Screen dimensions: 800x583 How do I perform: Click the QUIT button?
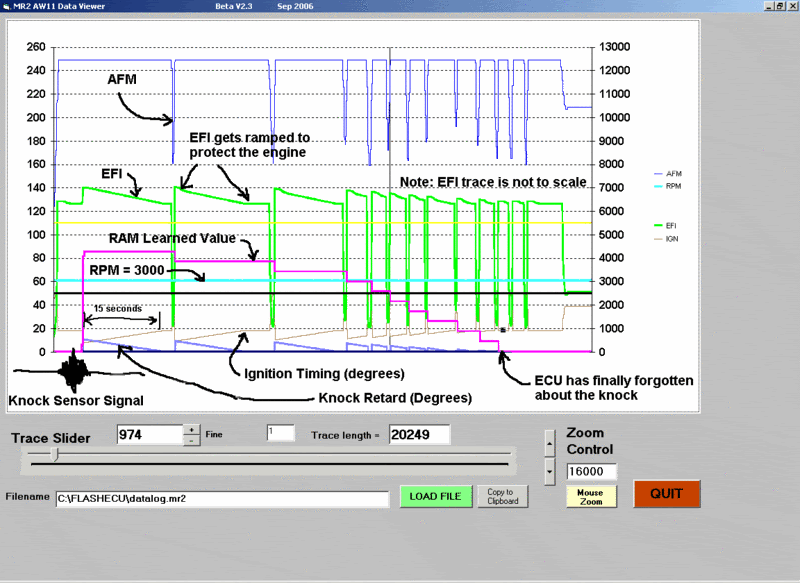point(666,494)
